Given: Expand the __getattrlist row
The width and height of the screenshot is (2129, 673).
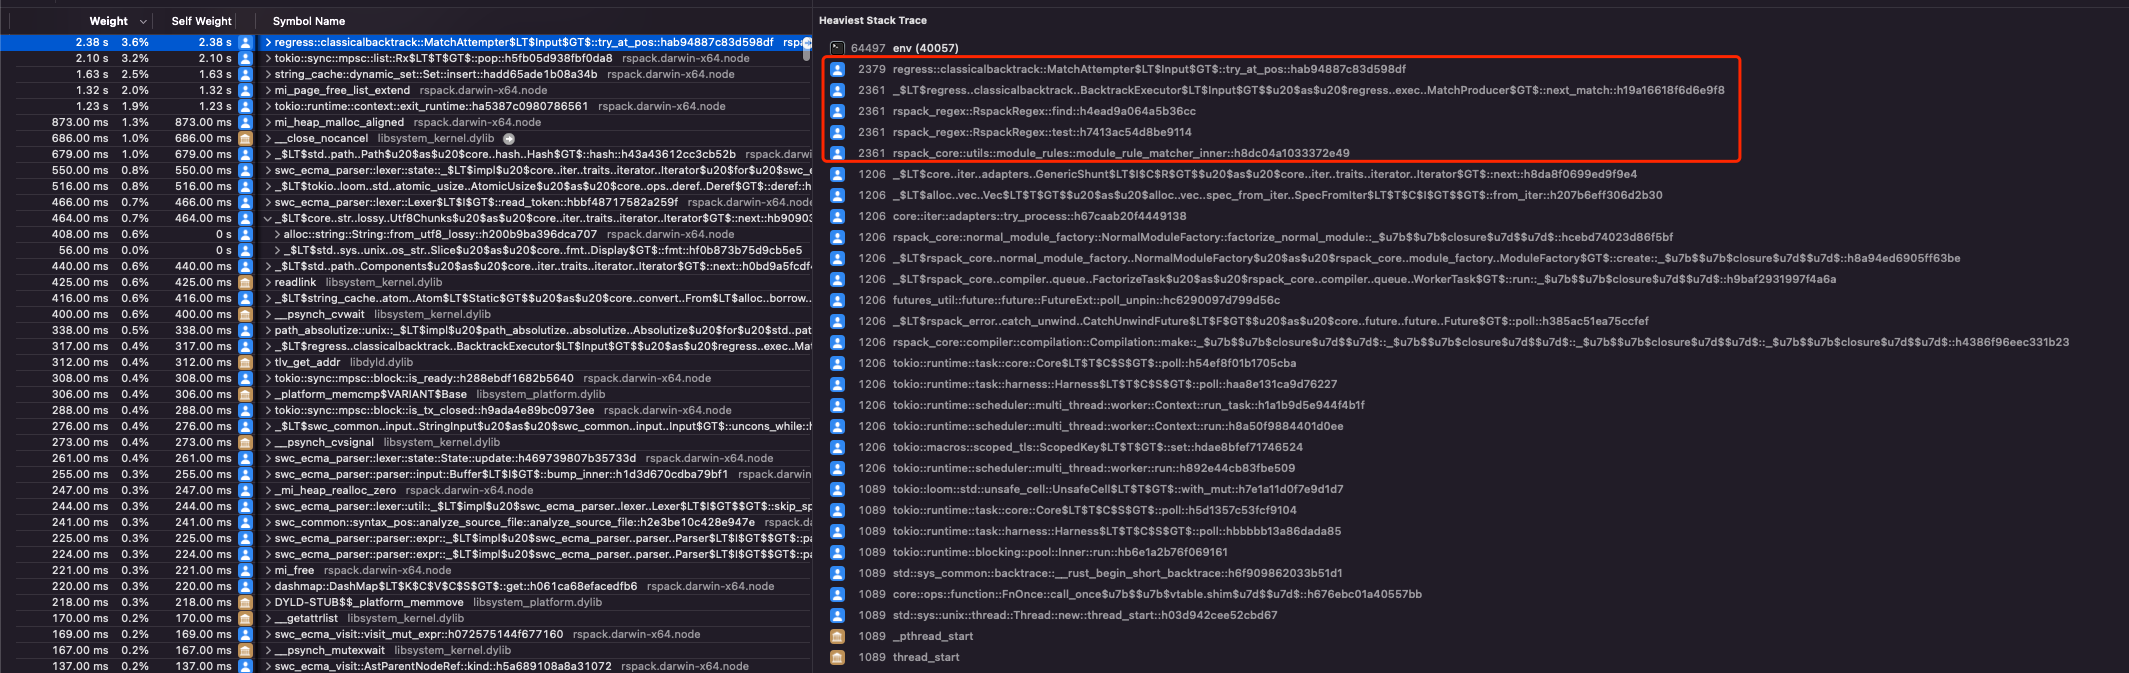Looking at the screenshot, I should click(x=268, y=618).
